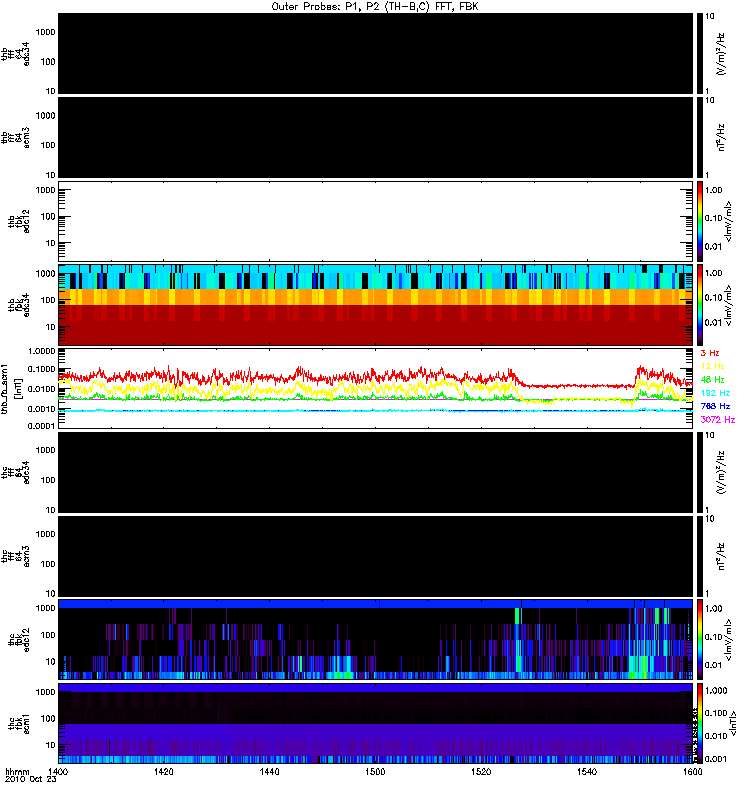
Task: Click the thc fbk edc12 color bar
Action: tap(700, 639)
